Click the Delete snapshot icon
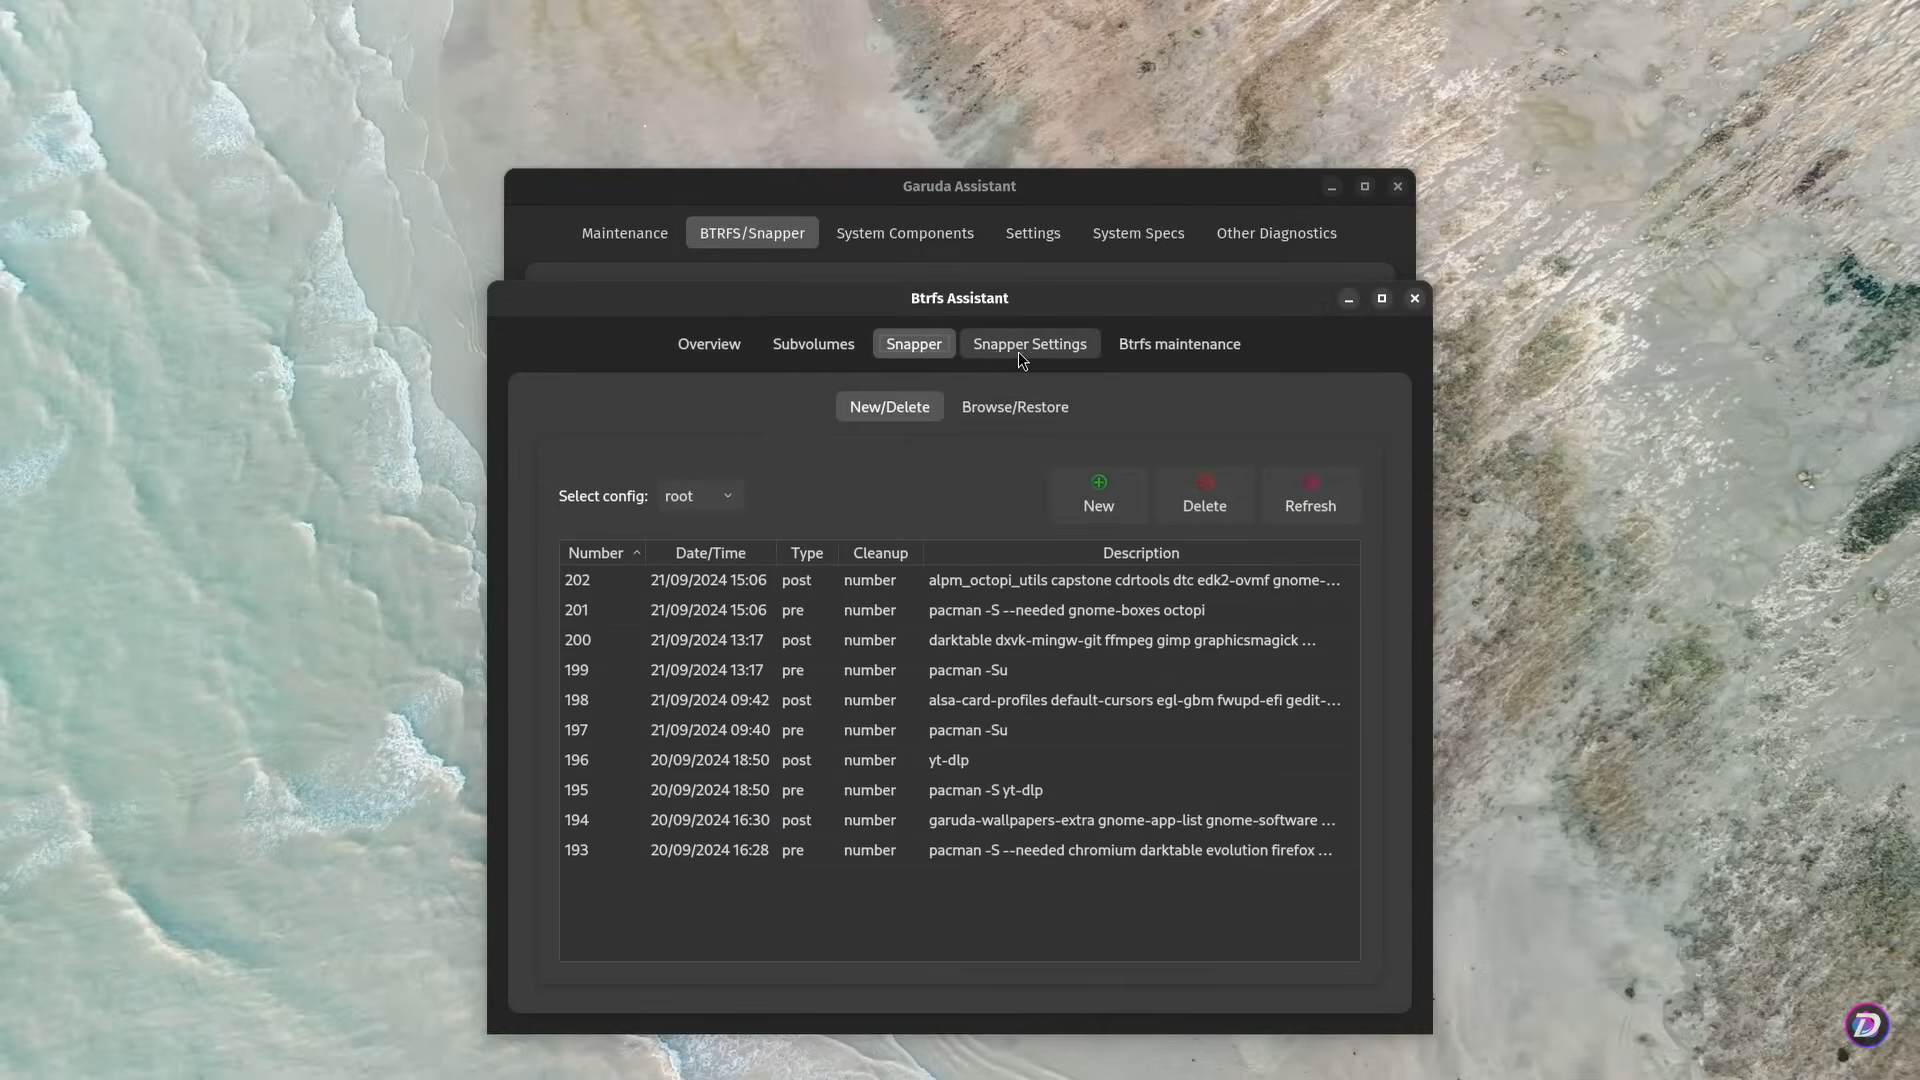 (x=1204, y=493)
